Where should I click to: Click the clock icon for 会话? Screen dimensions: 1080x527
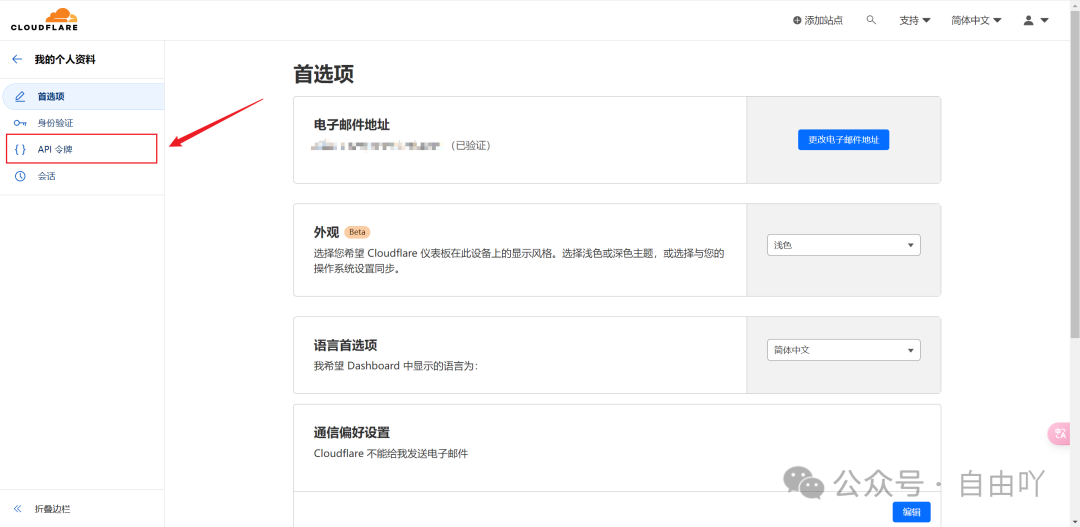coord(20,176)
